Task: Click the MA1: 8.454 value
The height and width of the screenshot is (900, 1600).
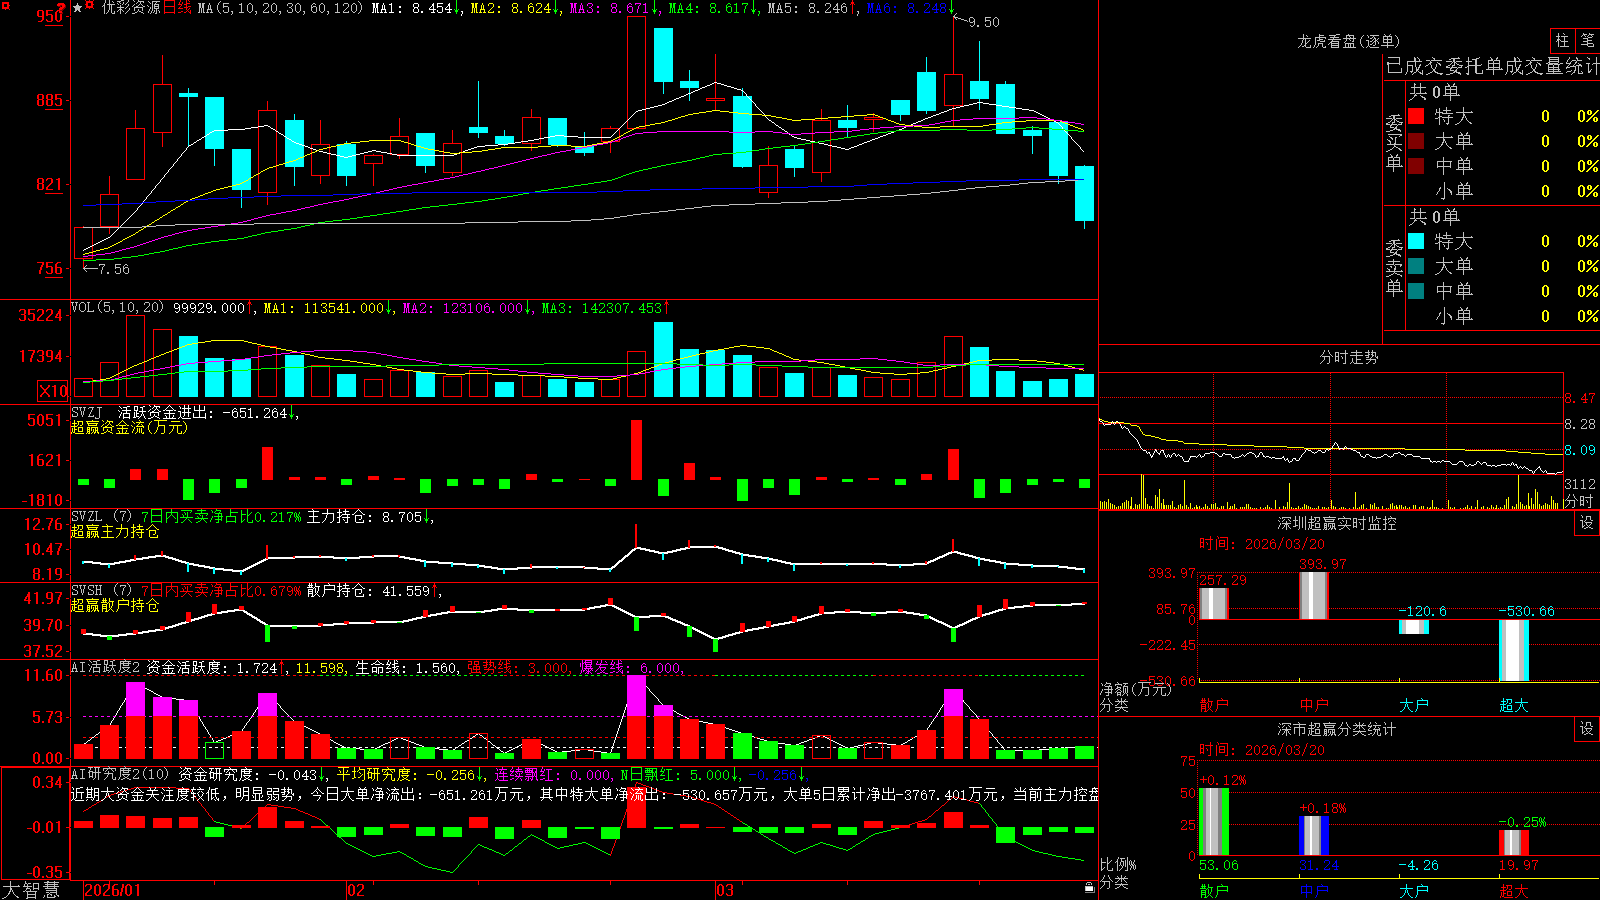Action: 416,8
